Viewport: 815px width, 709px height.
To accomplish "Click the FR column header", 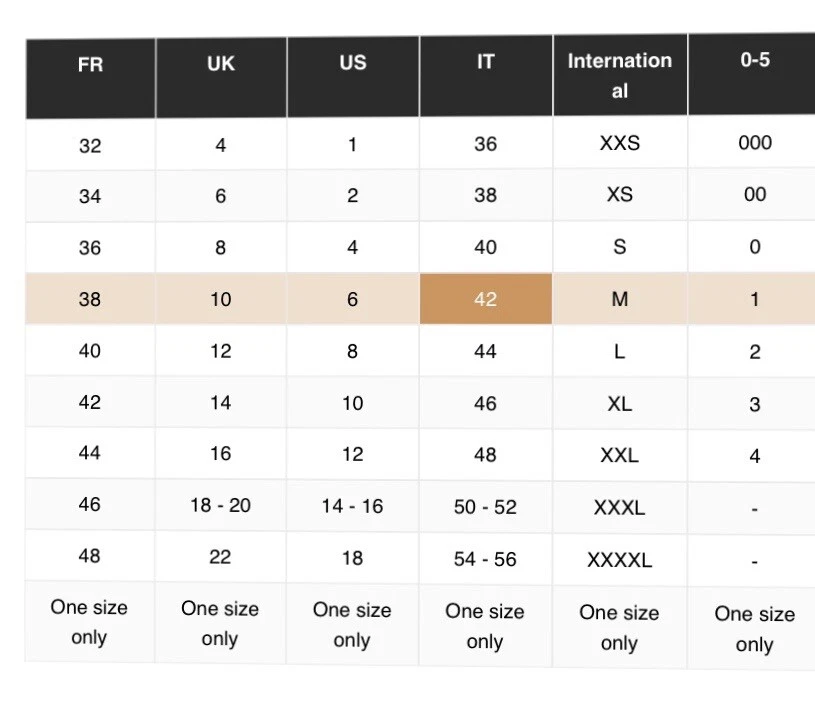I will click(x=90, y=66).
